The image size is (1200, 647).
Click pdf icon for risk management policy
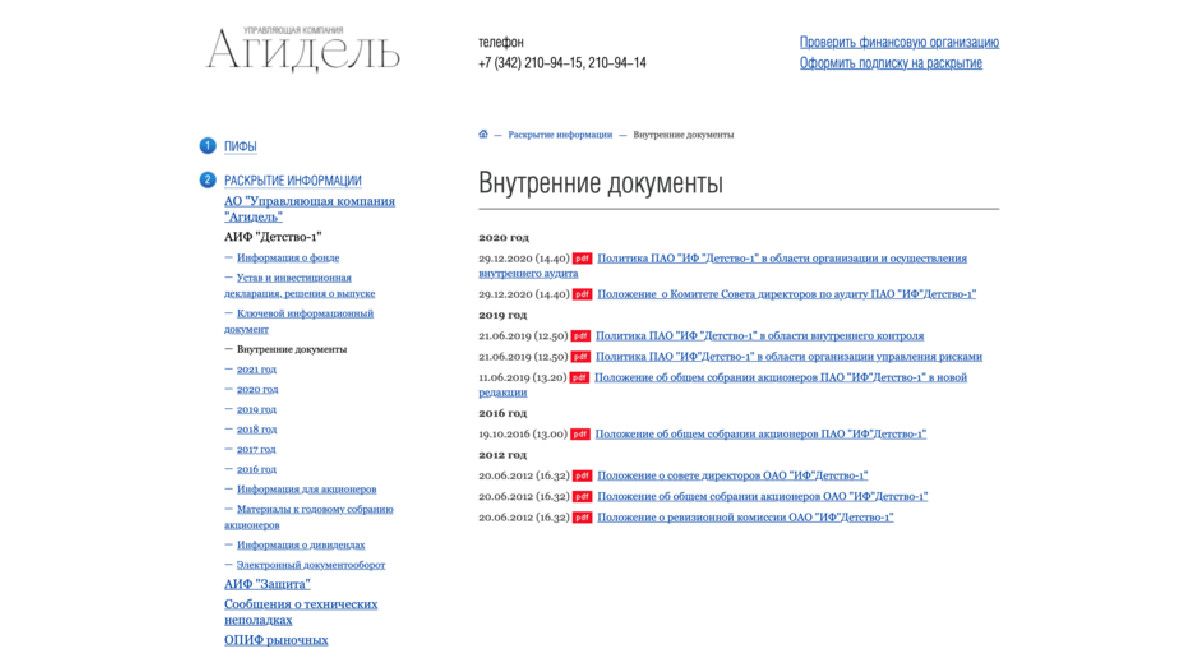coord(581,357)
